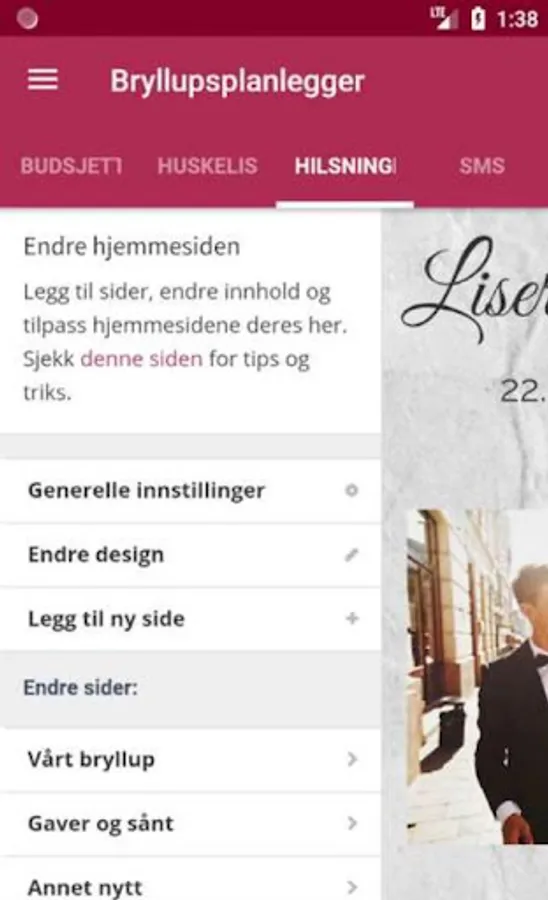Tap the LTE signal icon
Viewport: 548px width, 900px height.
click(x=444, y=19)
